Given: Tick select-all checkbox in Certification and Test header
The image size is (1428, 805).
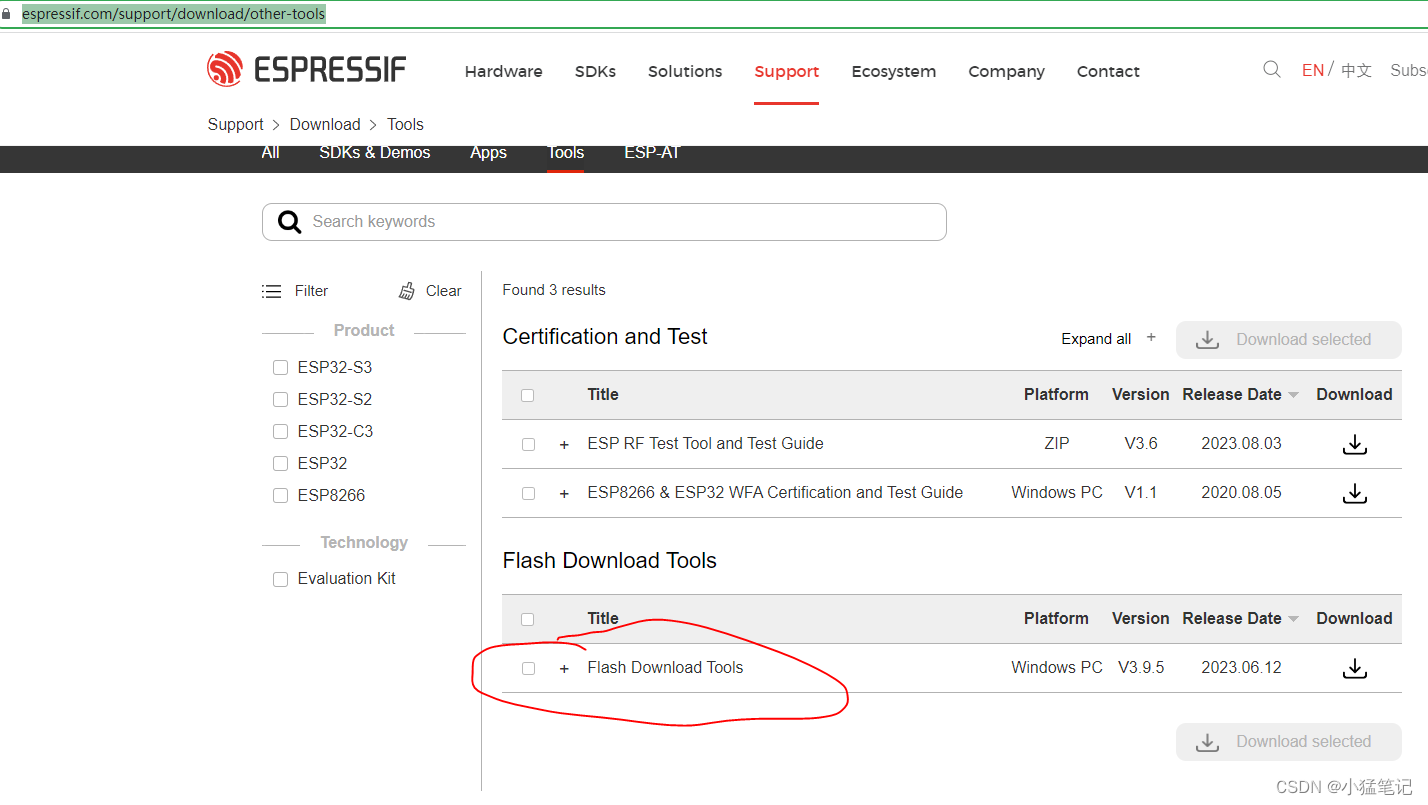Looking at the screenshot, I should point(527,395).
